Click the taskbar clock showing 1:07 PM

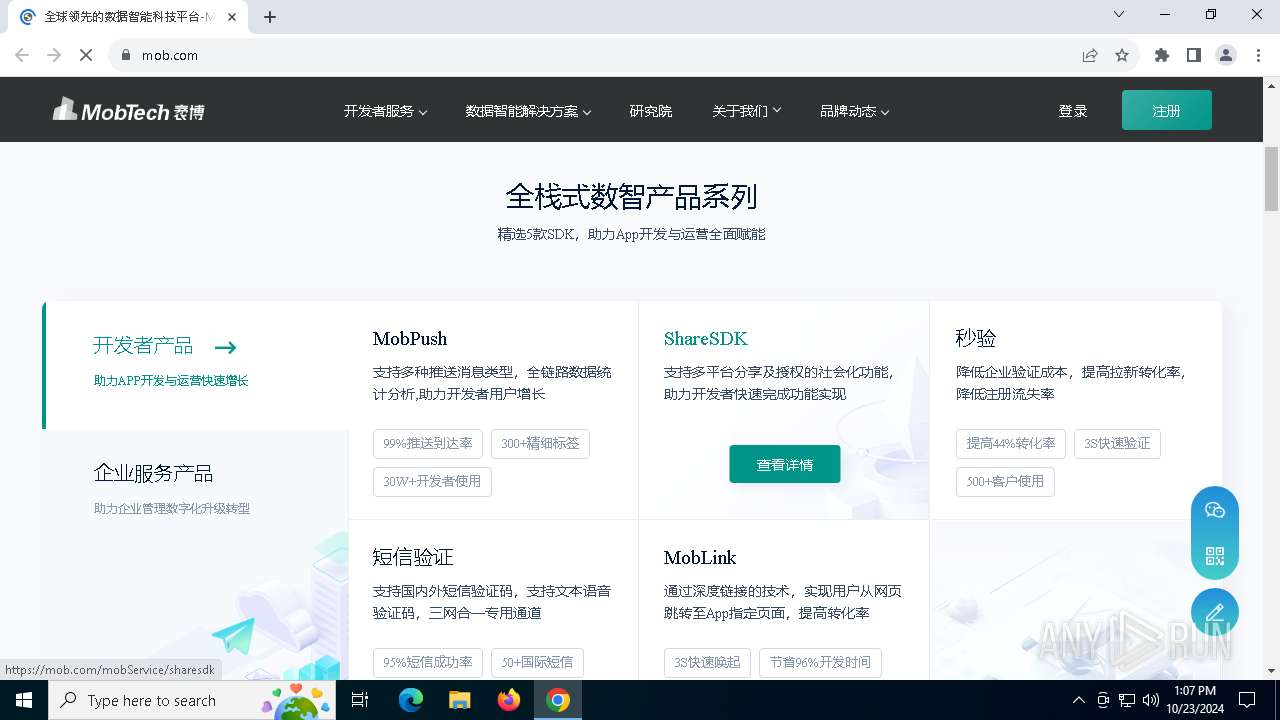point(1193,700)
